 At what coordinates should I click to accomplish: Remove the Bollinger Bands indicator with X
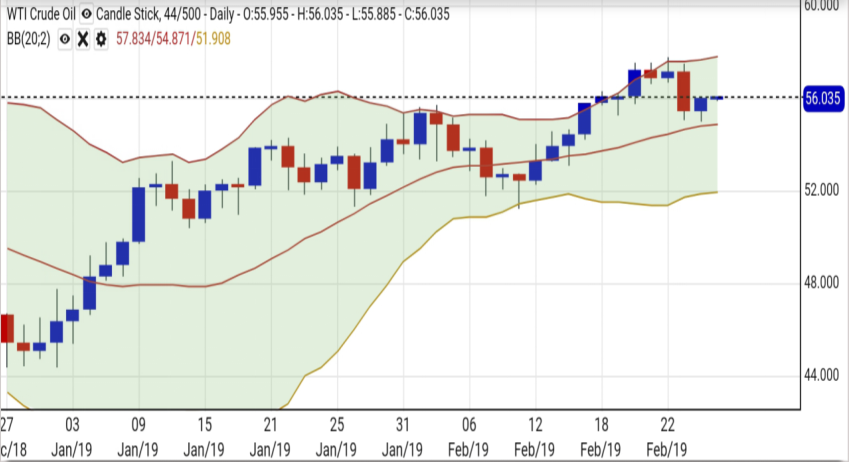coord(83,39)
